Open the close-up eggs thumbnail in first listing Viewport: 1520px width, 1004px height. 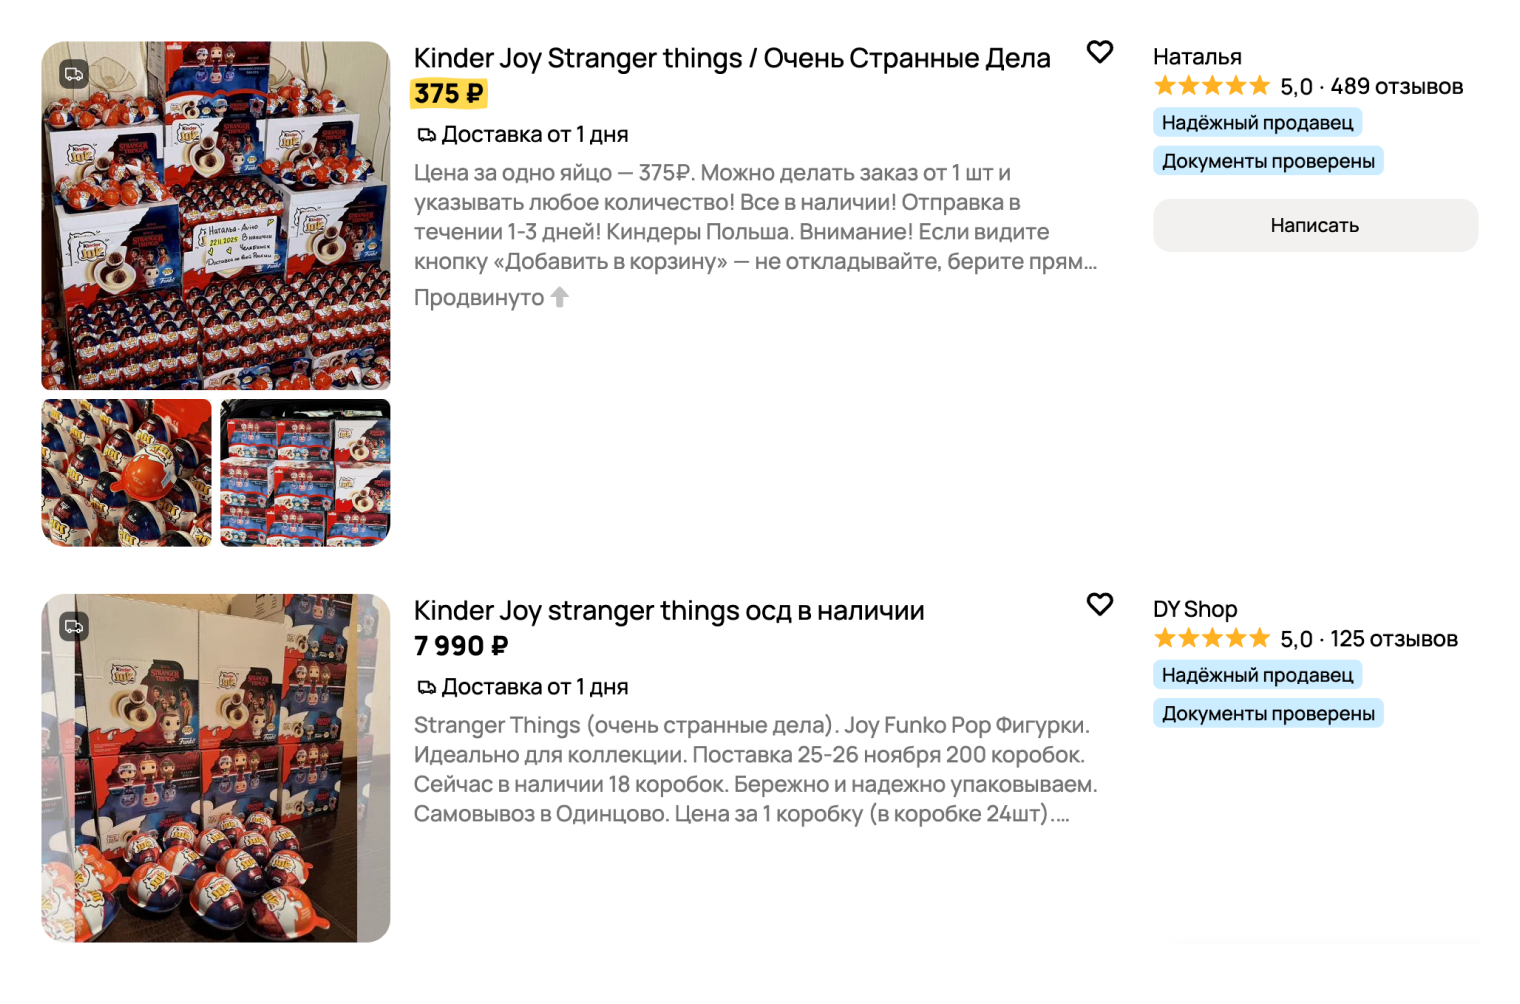(x=126, y=472)
